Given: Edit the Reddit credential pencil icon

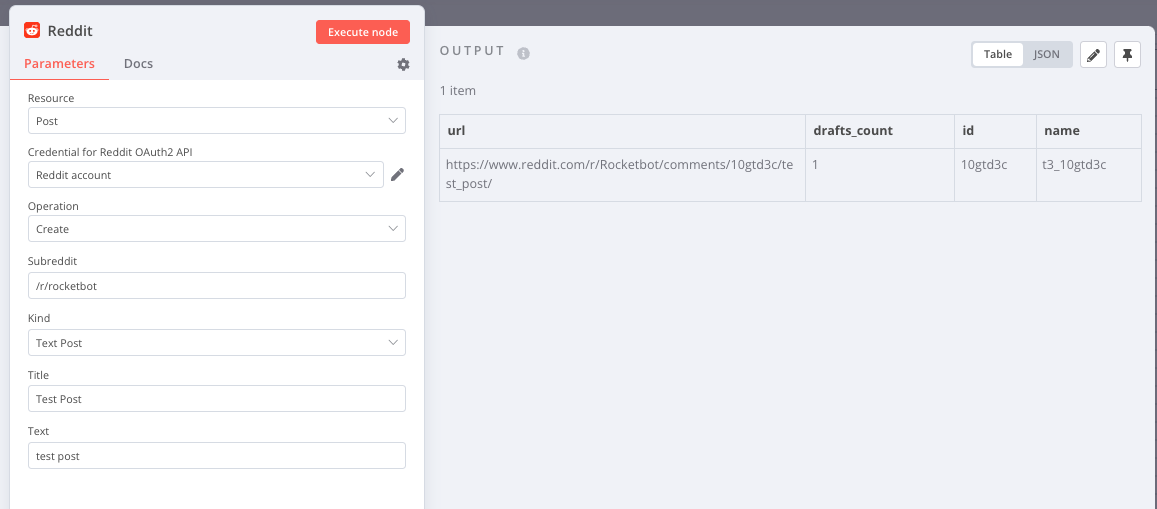Looking at the screenshot, I should 397,175.
